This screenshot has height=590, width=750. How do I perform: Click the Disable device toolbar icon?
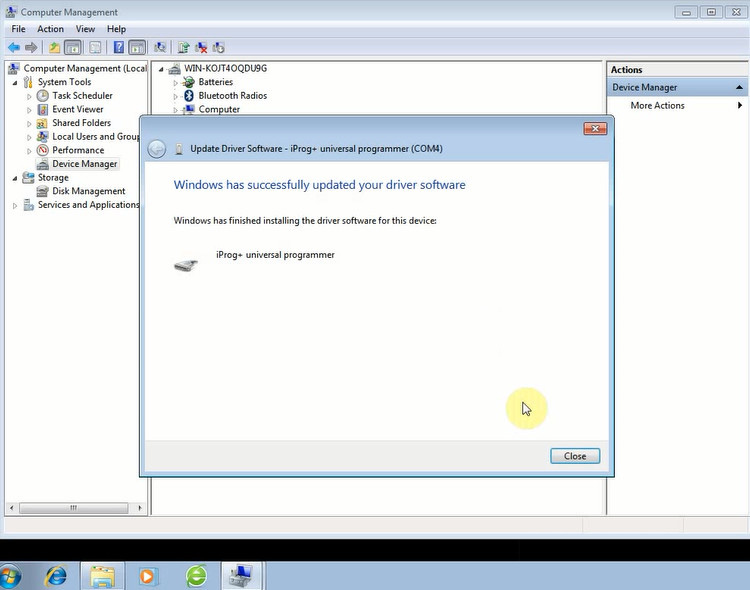click(x=219, y=47)
